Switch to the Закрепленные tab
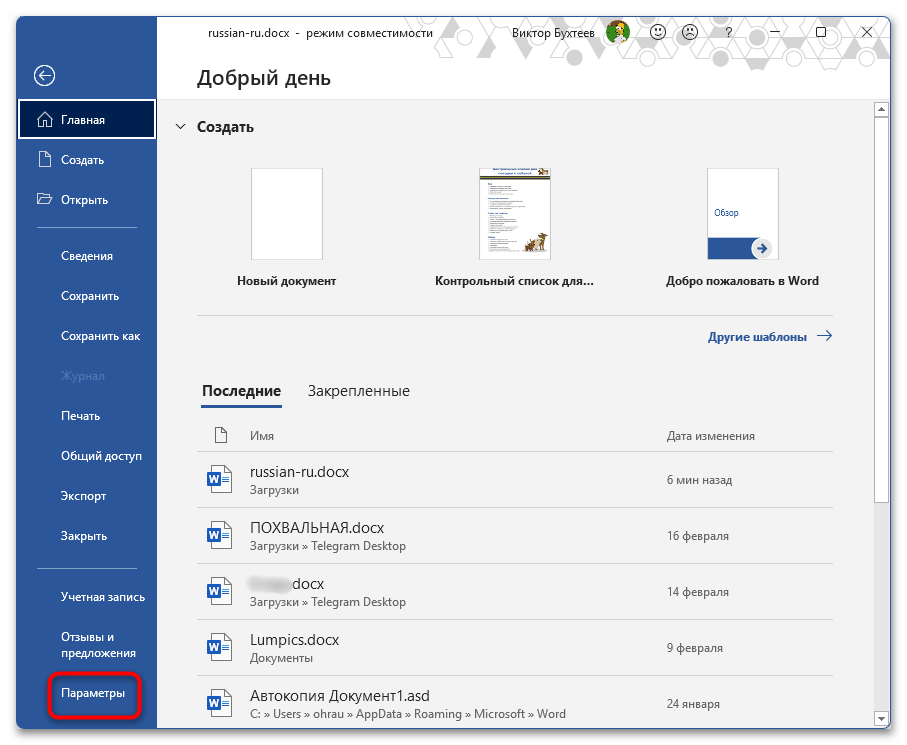 point(359,391)
